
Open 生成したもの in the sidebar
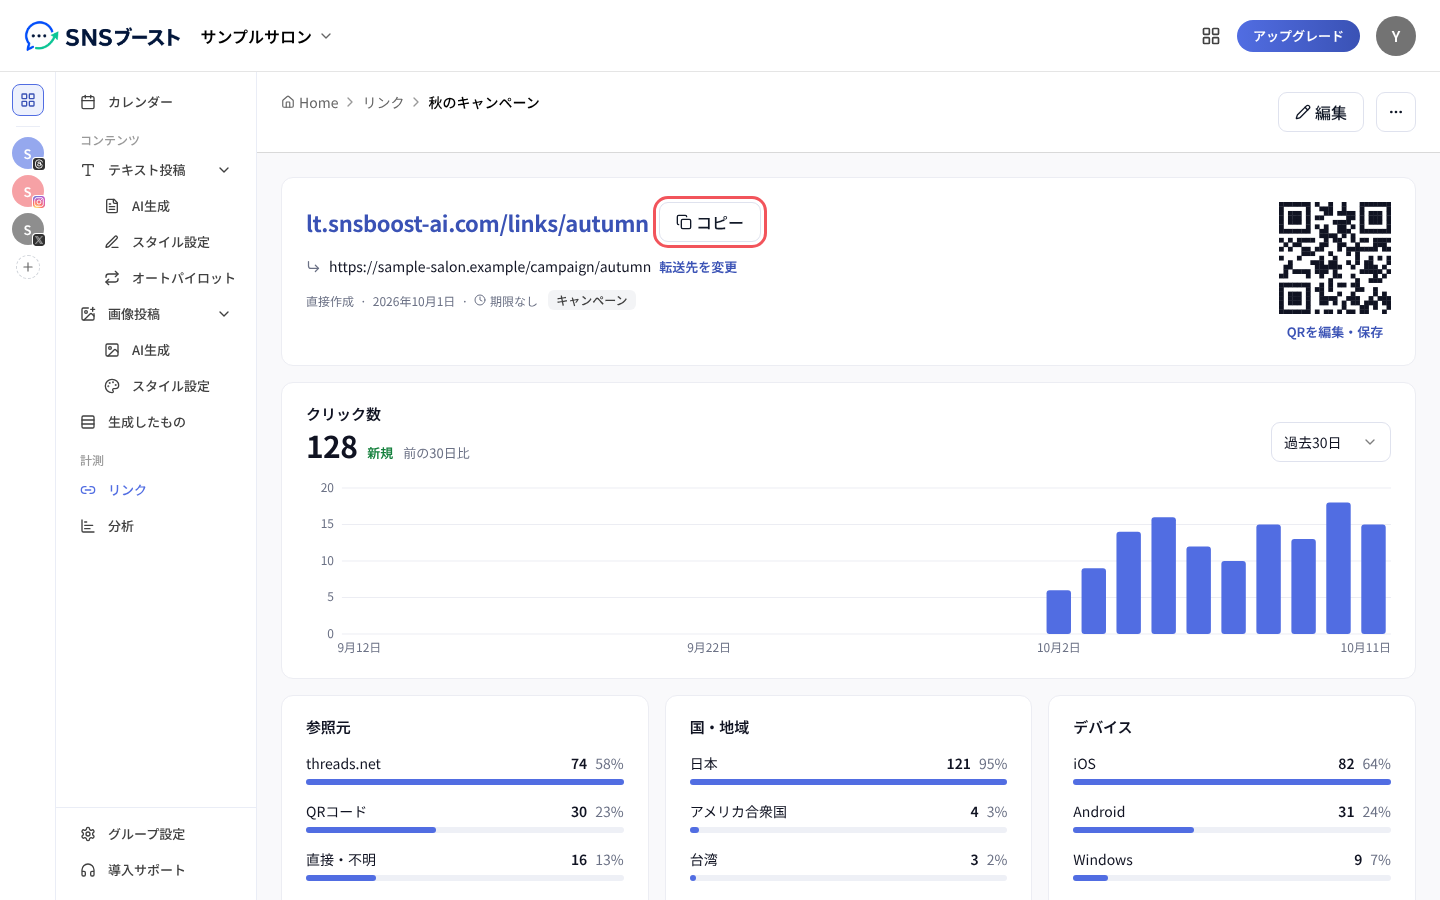156,422
